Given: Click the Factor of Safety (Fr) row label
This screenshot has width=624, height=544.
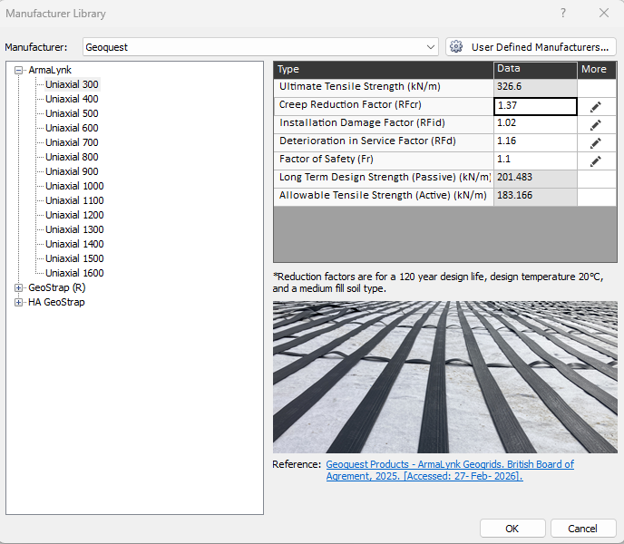Looking at the screenshot, I should click(x=326, y=159).
